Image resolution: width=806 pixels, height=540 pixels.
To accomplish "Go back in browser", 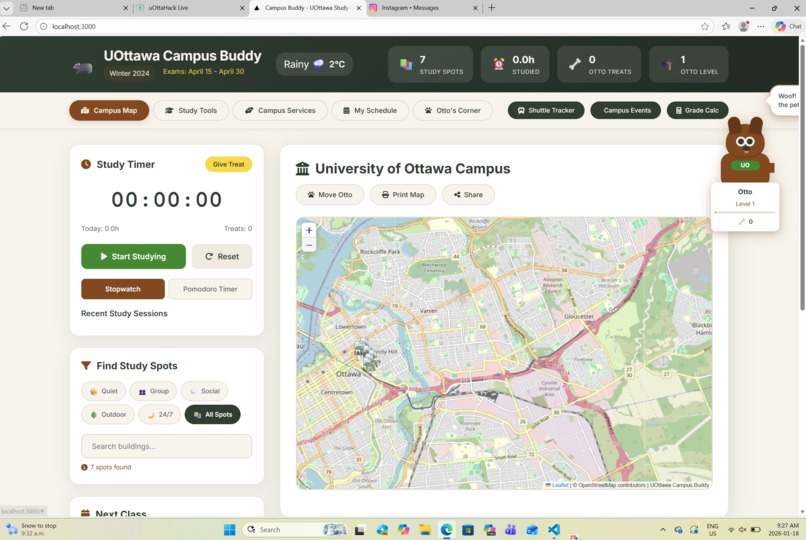I will [x=6, y=26].
